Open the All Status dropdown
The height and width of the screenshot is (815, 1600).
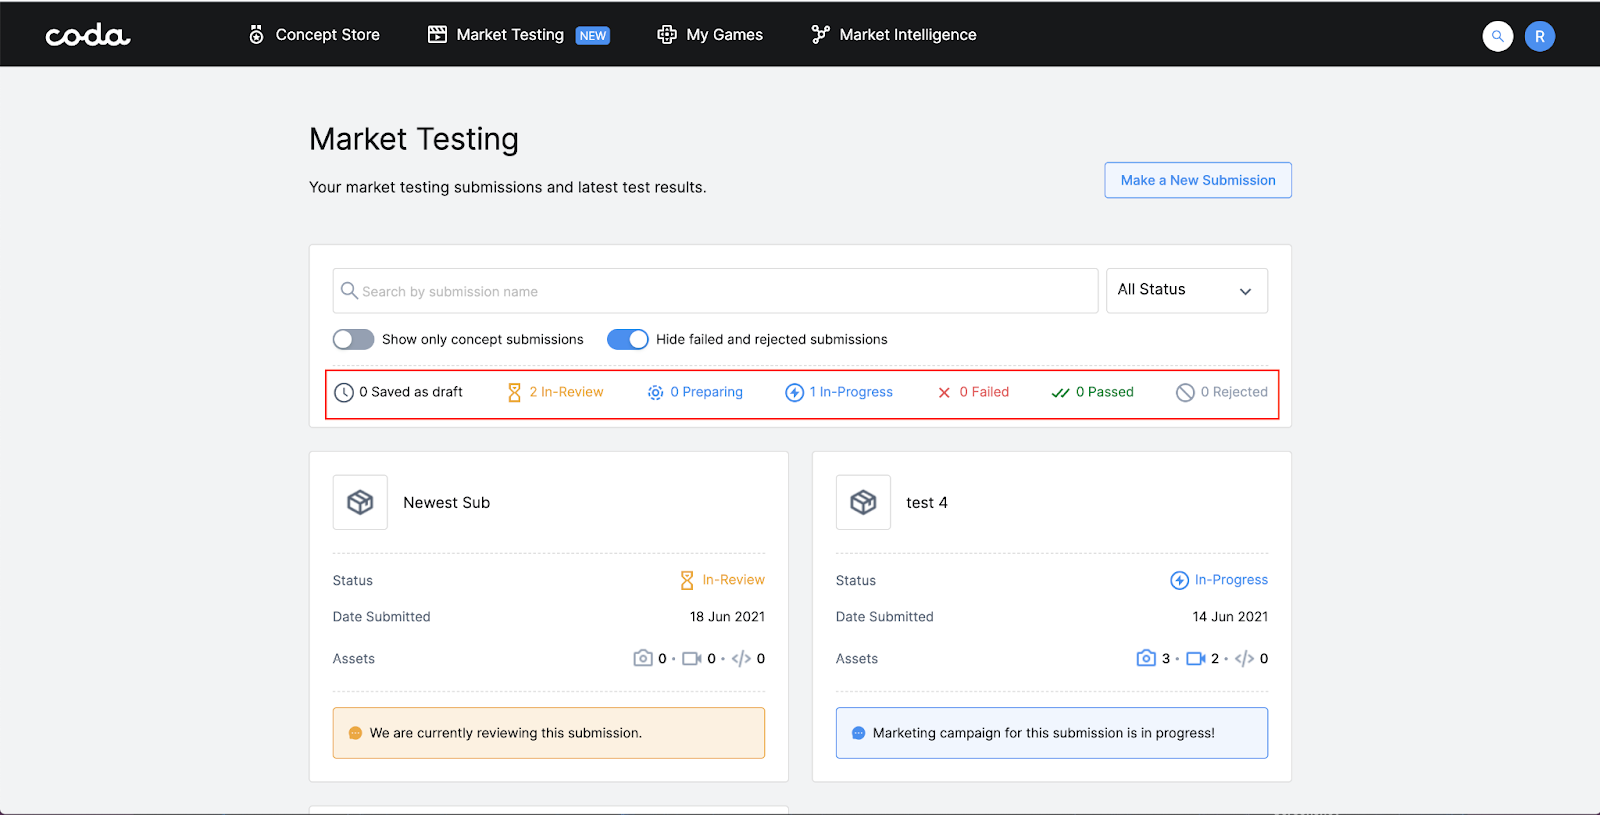1186,290
